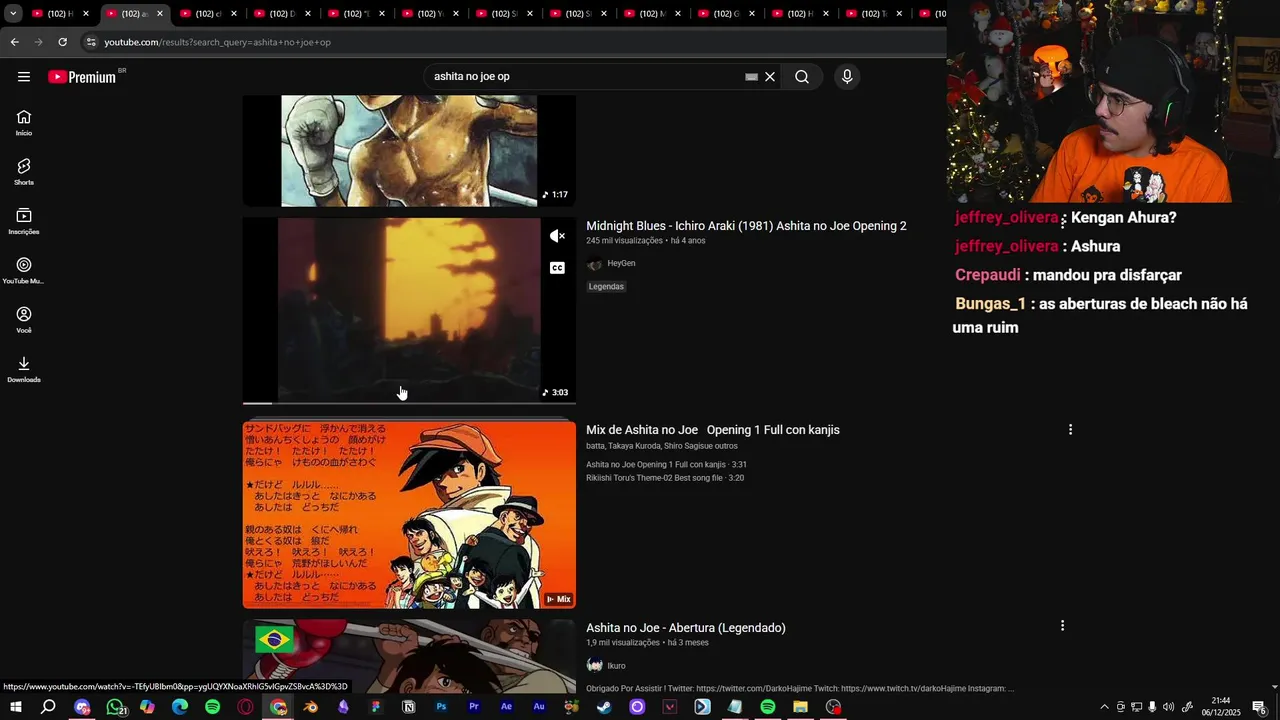This screenshot has width=1280, height=720.
Task: Open WhatsApp from the taskbar
Action: pyautogui.click(x=115, y=707)
